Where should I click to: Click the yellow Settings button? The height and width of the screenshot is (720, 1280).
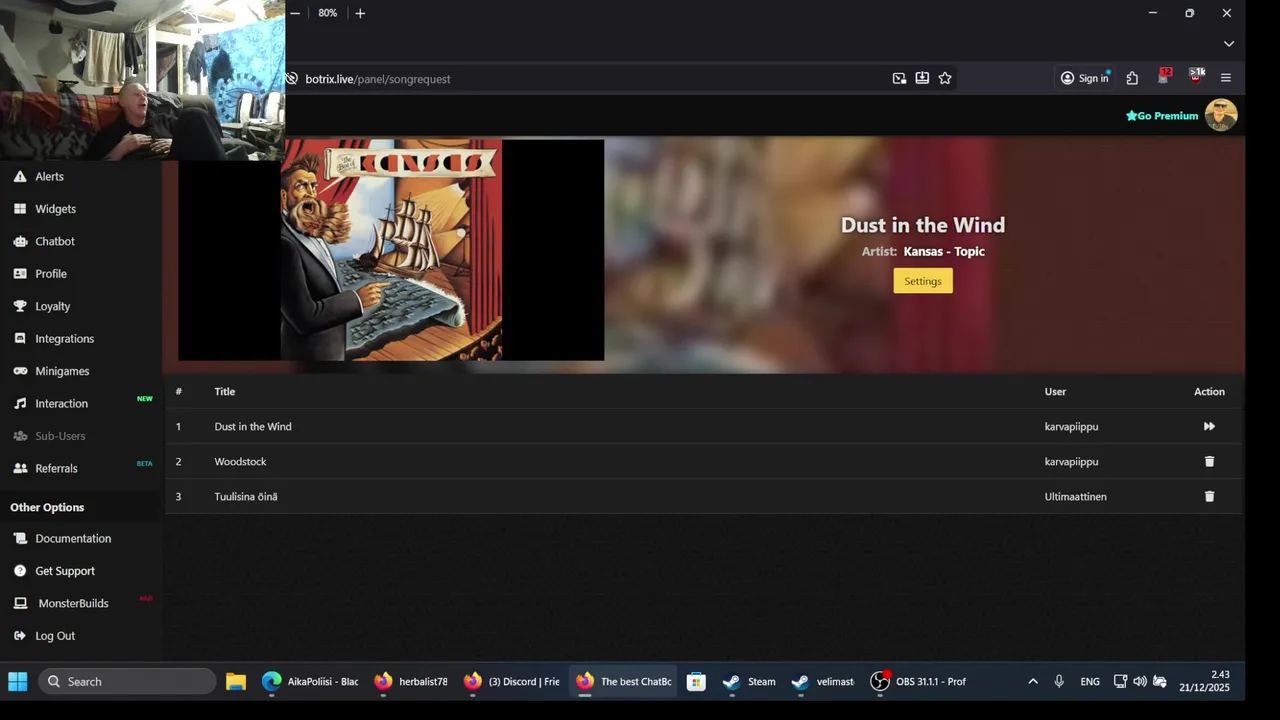pyautogui.click(x=923, y=281)
